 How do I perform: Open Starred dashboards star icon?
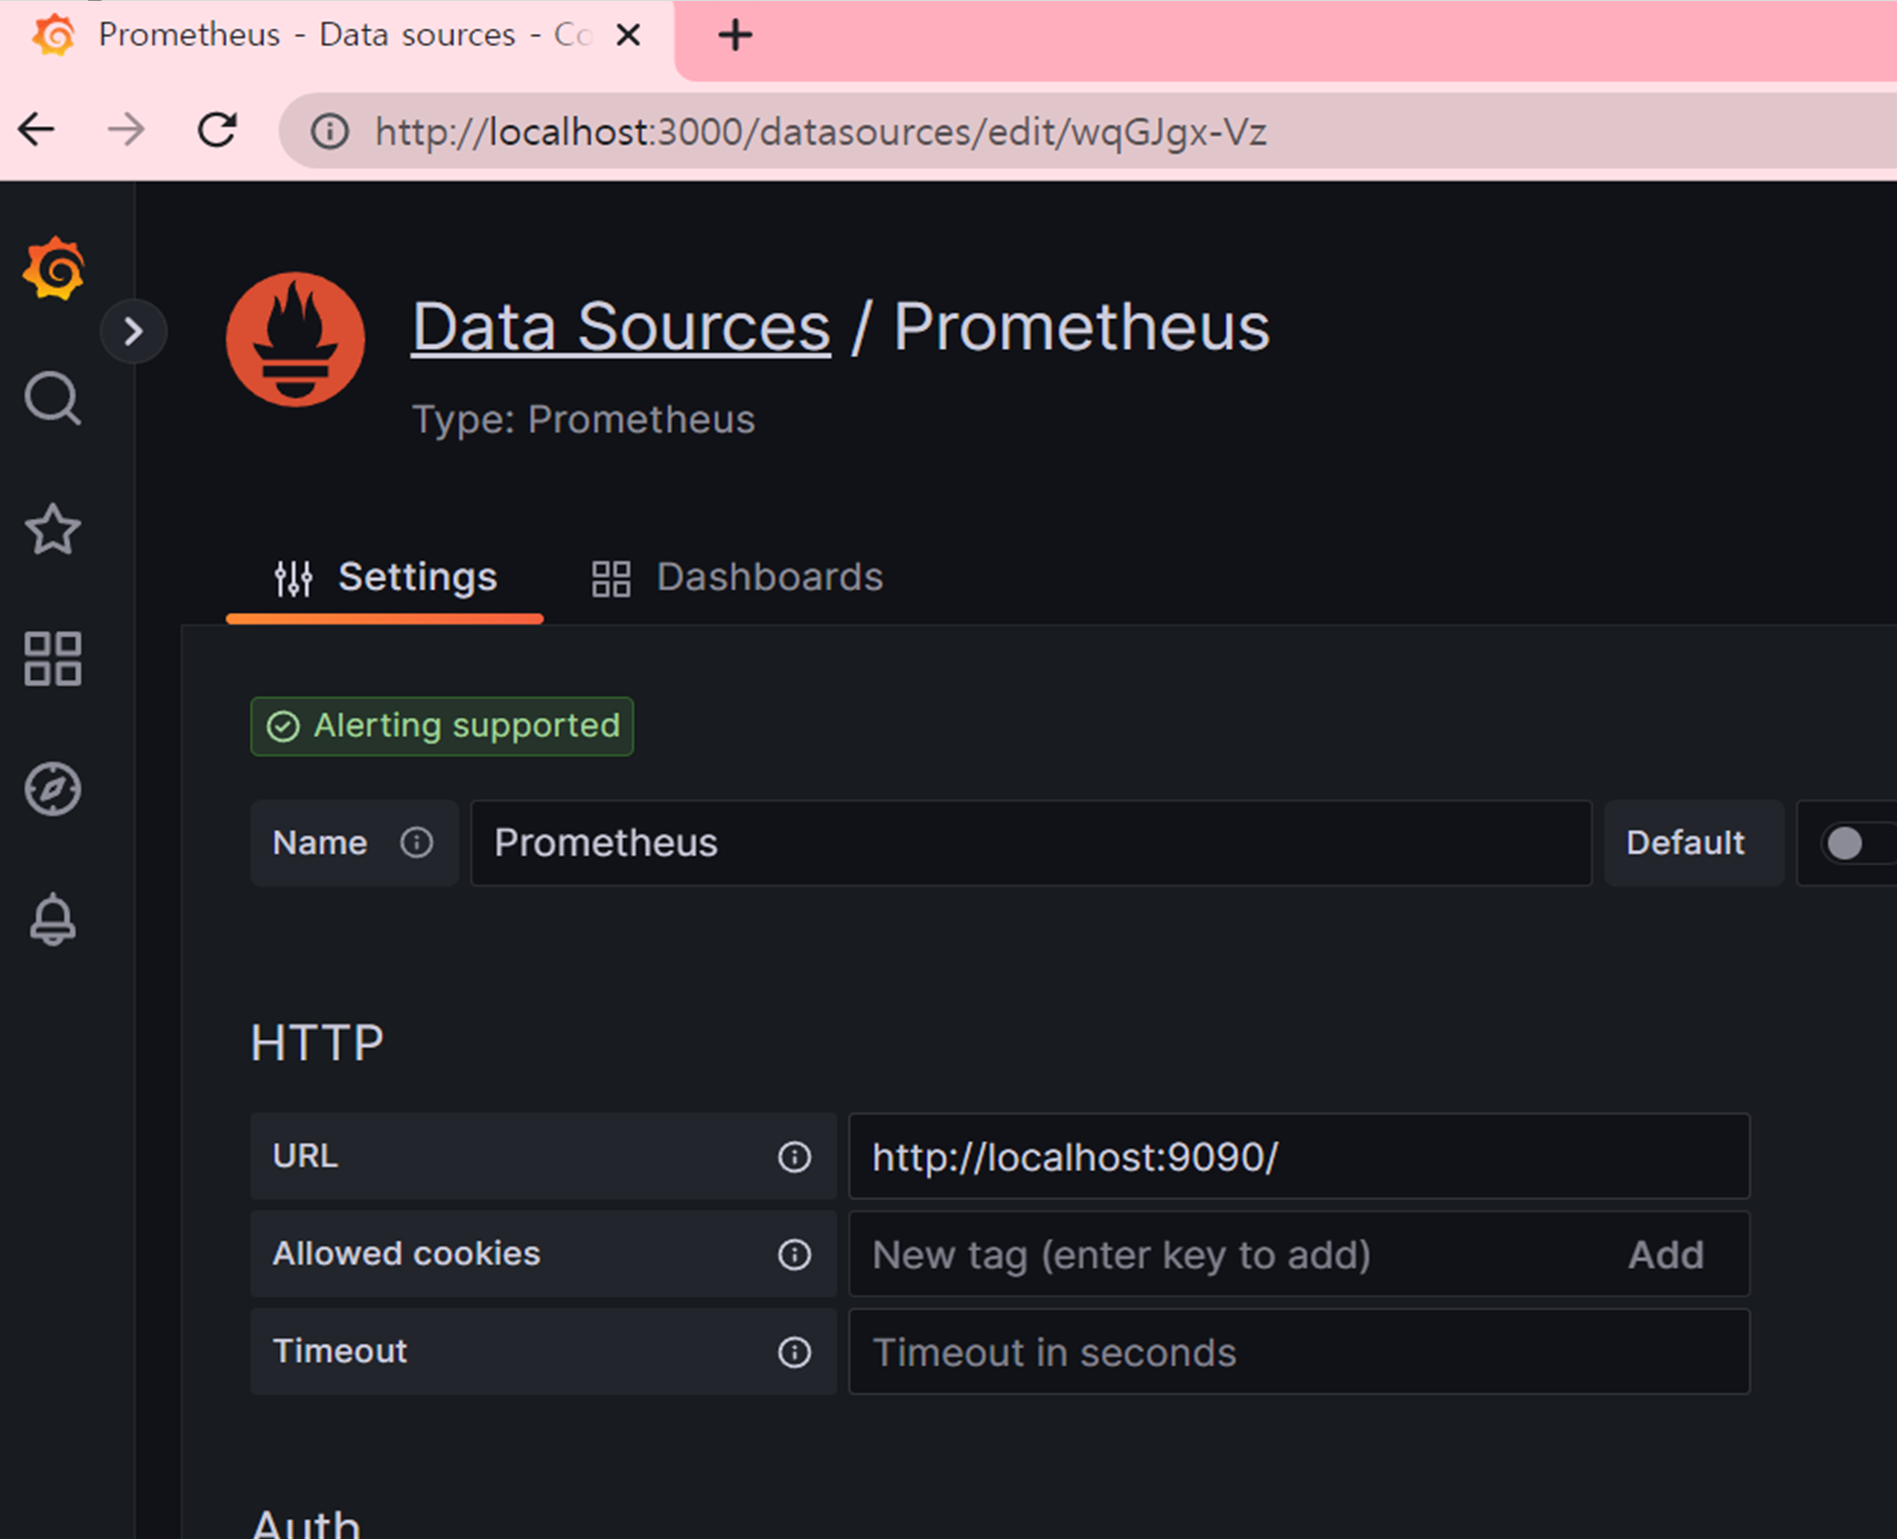coord(53,529)
